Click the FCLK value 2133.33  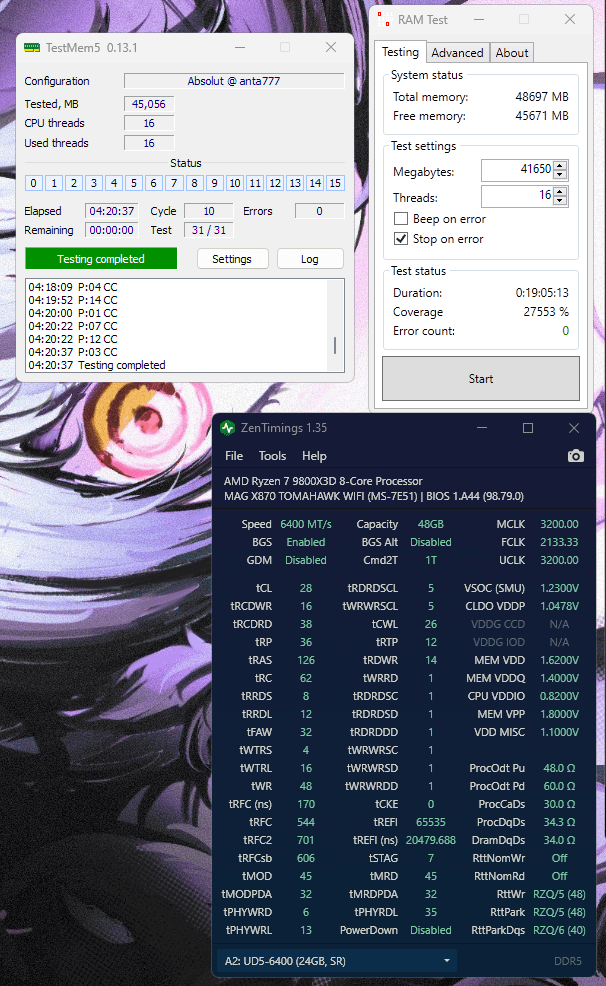point(559,542)
